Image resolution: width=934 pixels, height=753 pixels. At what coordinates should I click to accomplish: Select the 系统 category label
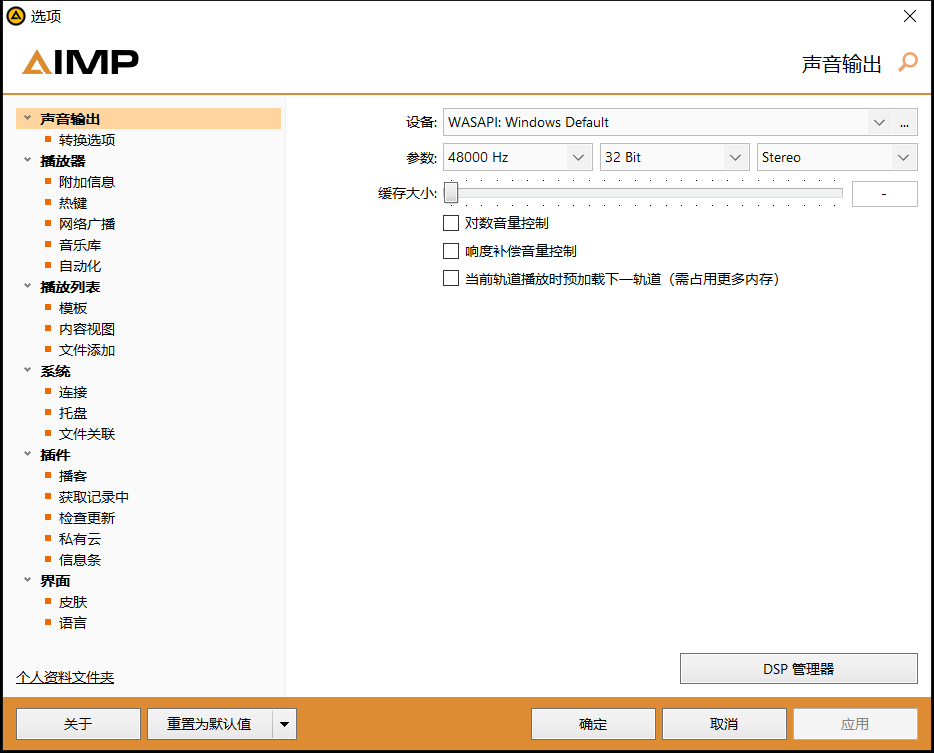(x=55, y=371)
